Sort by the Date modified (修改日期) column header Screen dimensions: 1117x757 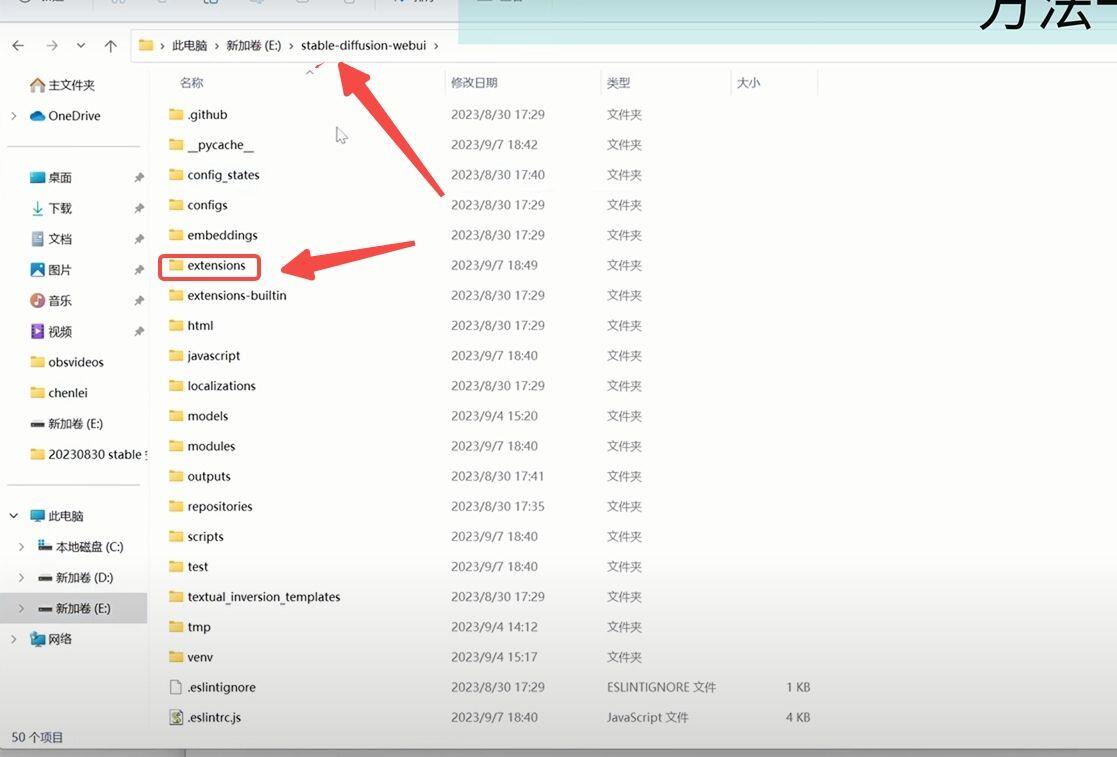click(474, 83)
